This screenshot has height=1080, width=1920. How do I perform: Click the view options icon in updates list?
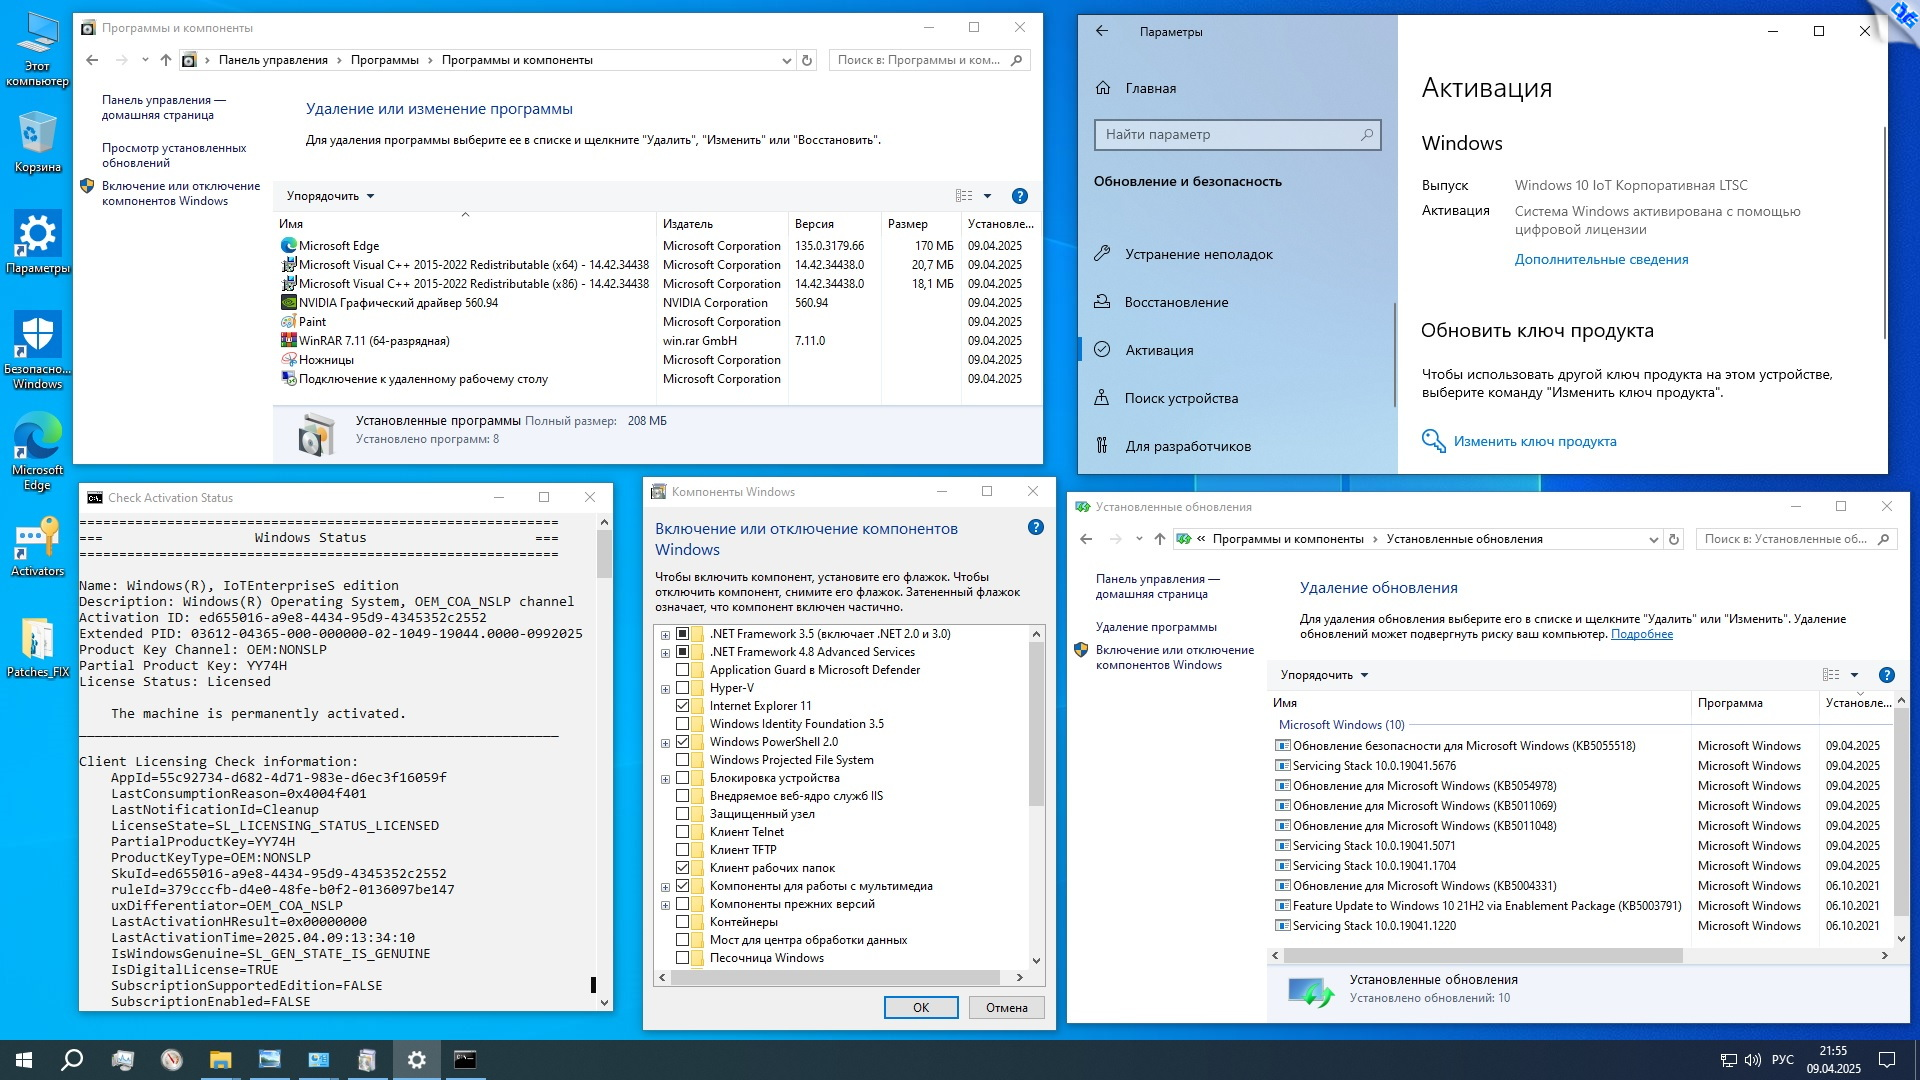point(1831,675)
